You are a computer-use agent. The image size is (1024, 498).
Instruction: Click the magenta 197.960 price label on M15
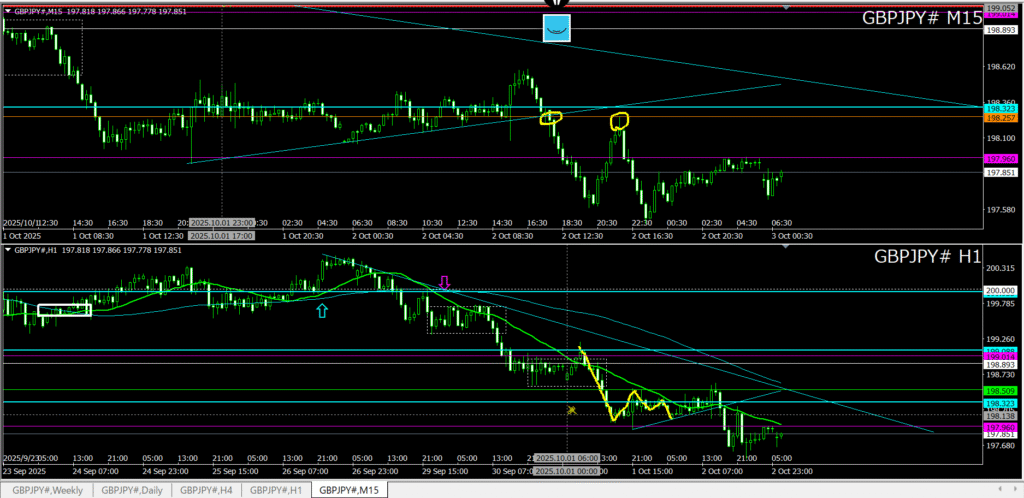(1001, 159)
